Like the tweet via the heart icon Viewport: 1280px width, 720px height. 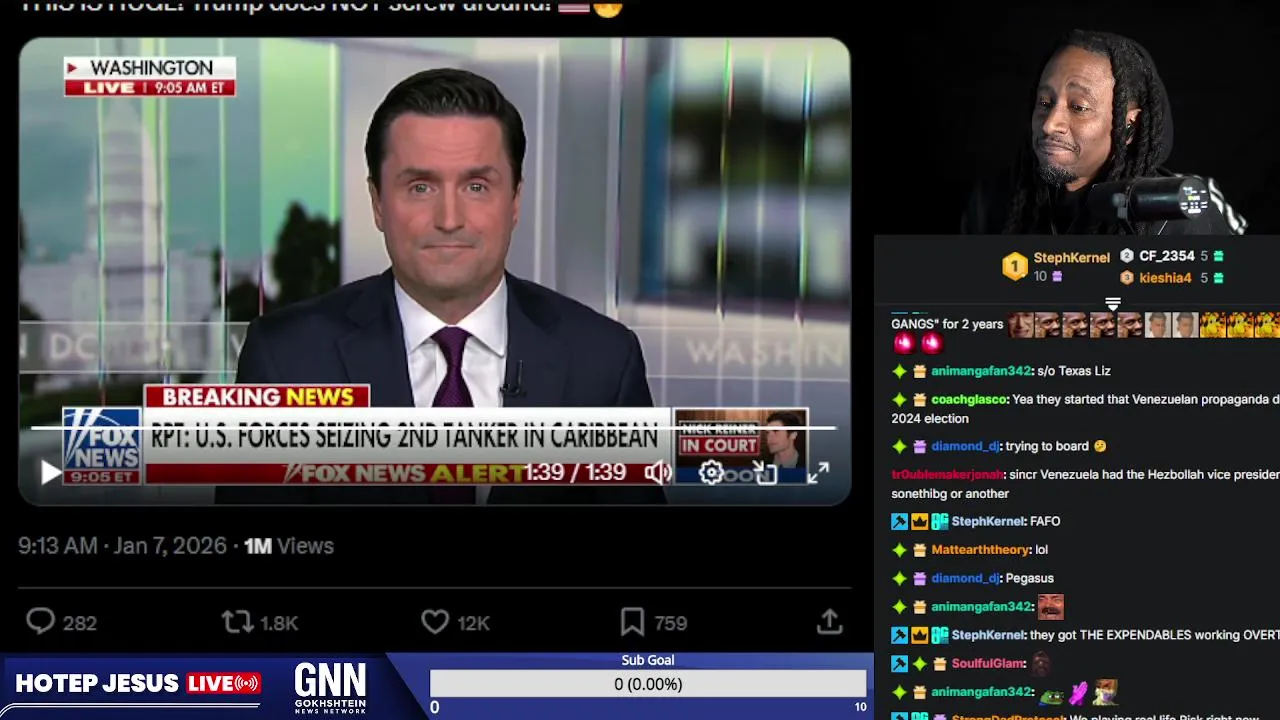tap(434, 622)
